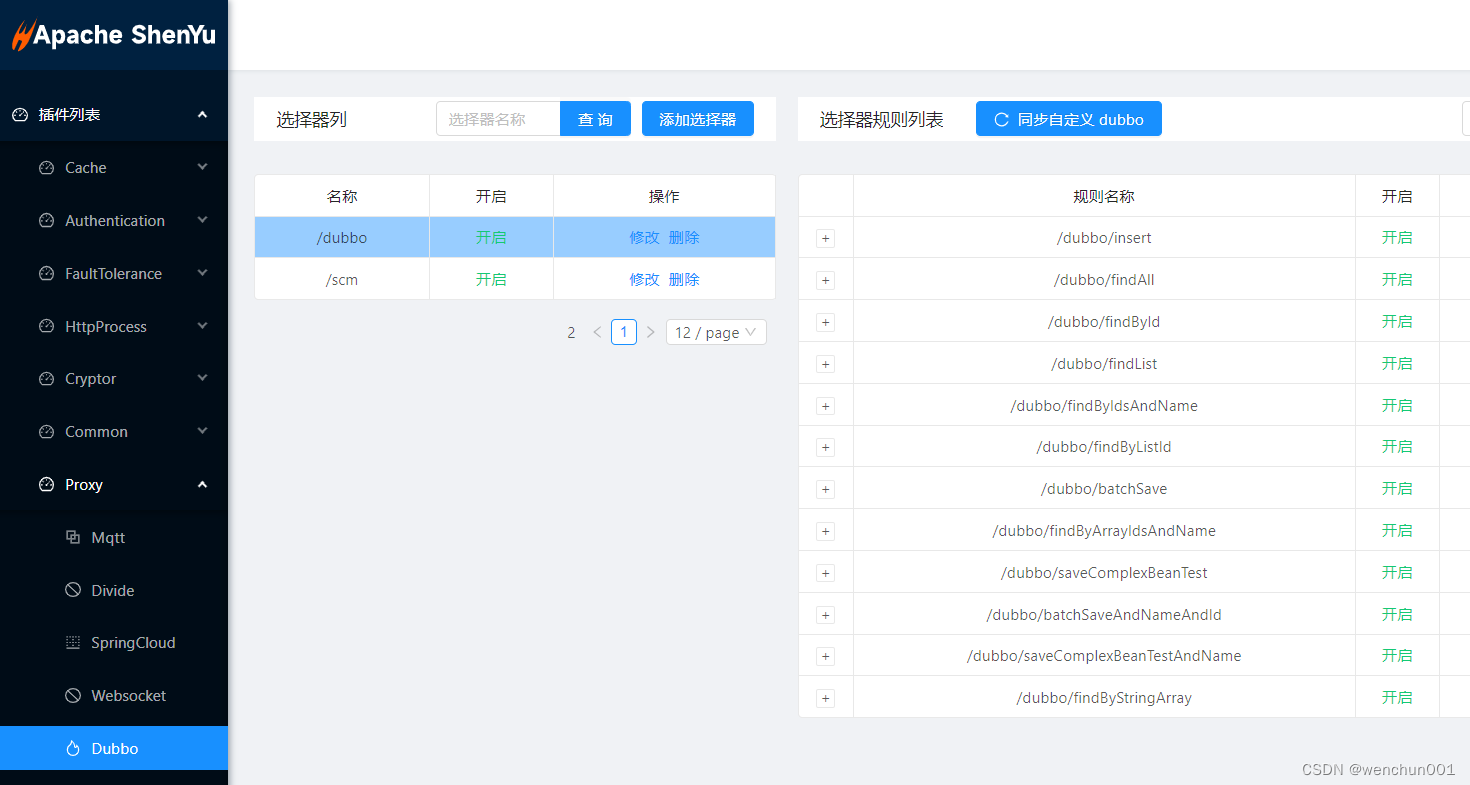Click the /dubbo/findAll rule name
Viewport: 1470px width, 785px height.
click(1104, 280)
